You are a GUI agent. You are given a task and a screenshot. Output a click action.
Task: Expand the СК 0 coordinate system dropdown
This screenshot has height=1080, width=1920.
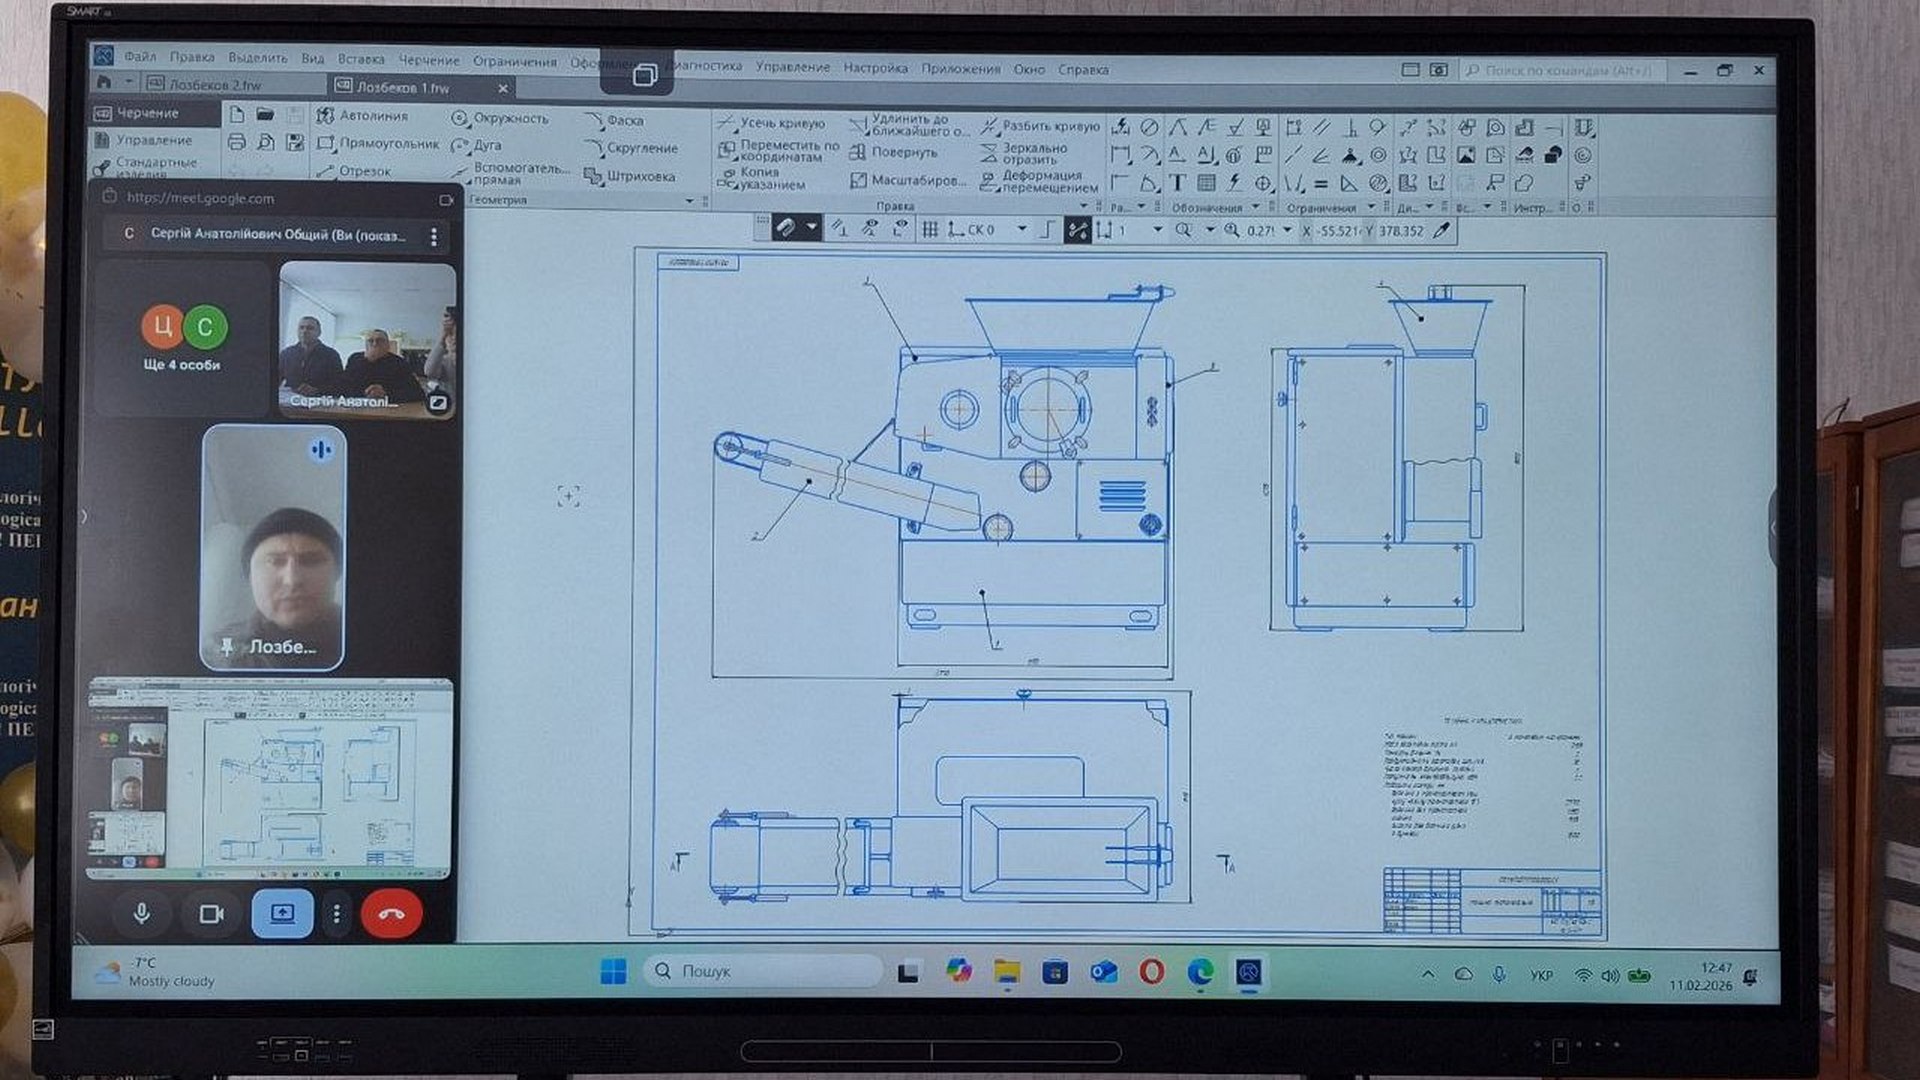pyautogui.click(x=1021, y=230)
